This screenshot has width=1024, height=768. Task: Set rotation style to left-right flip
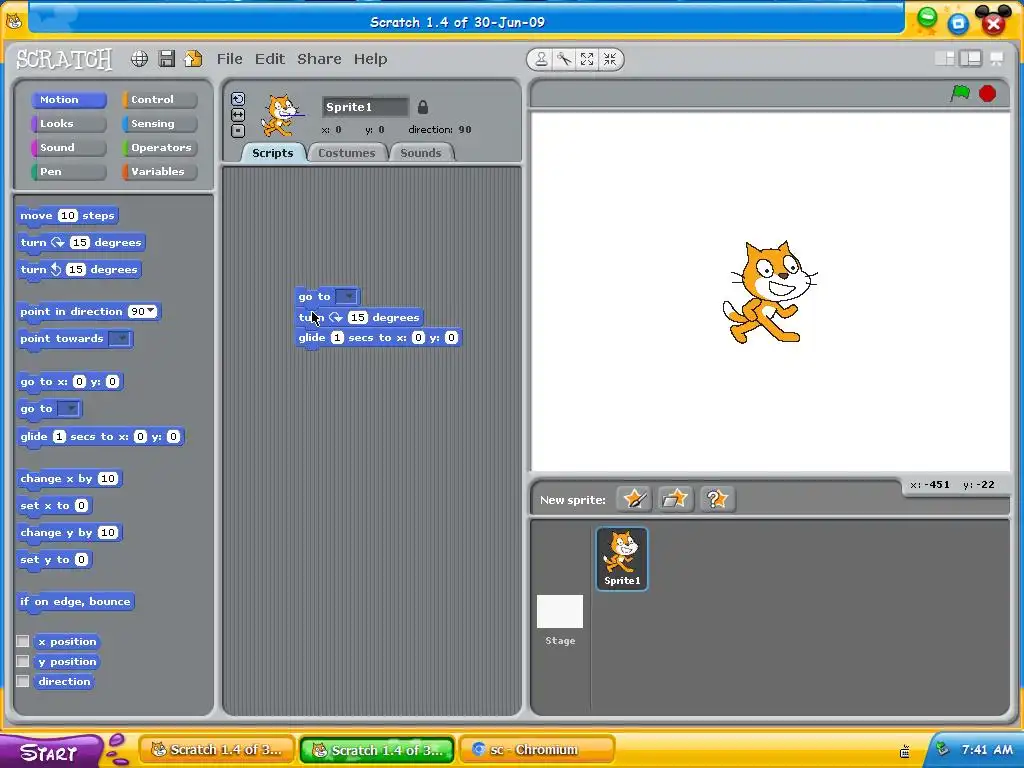point(238,114)
